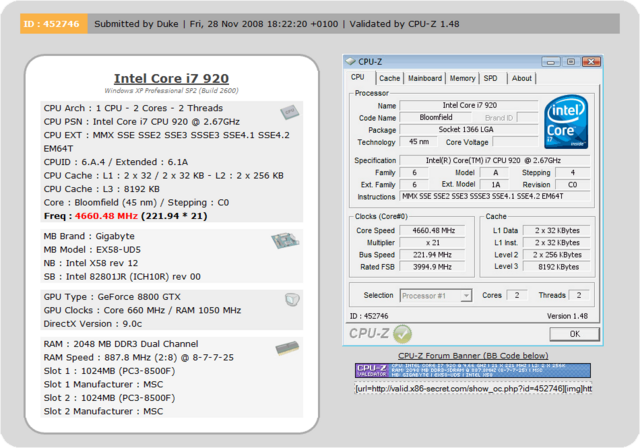
Task: Click the L1 Inst. cache value
Action: (x=557, y=243)
